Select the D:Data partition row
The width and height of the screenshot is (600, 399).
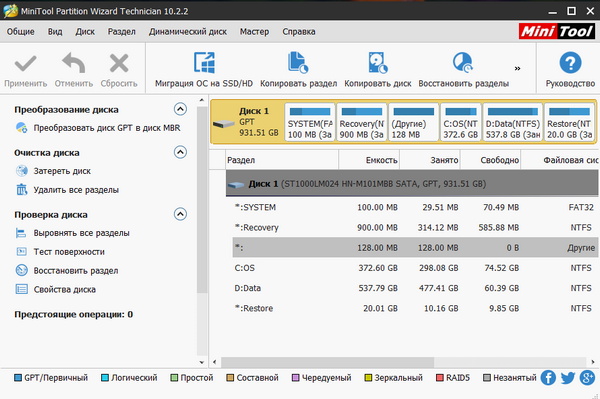pyautogui.click(x=415, y=288)
